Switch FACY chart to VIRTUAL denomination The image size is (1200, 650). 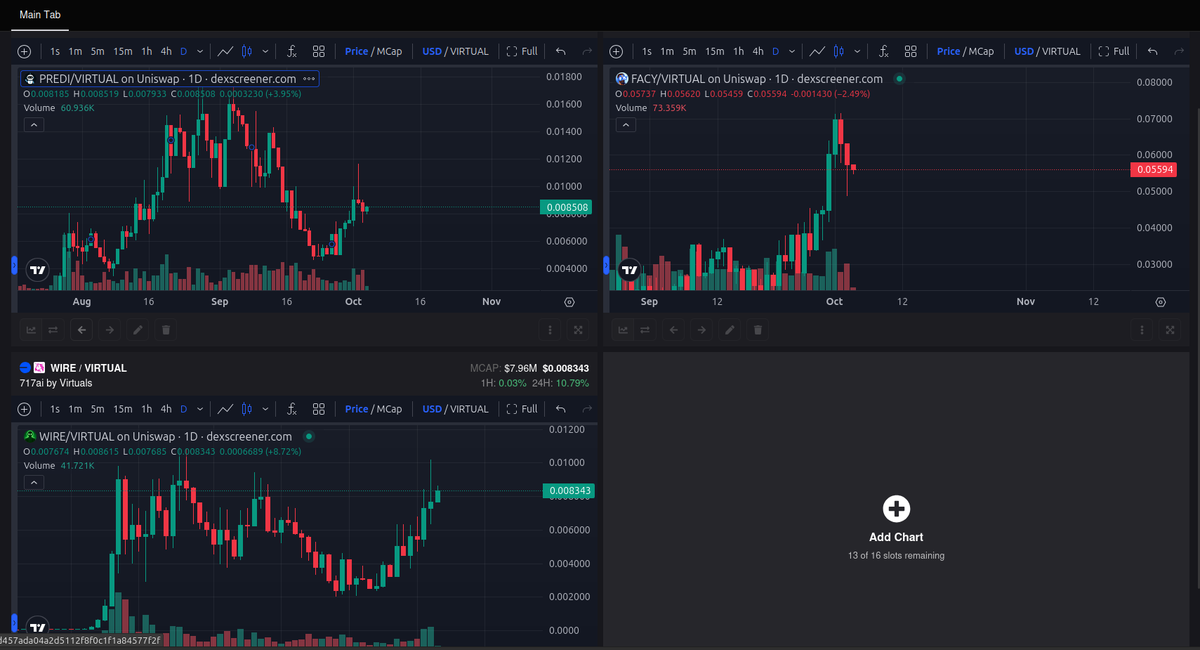(x=1061, y=51)
